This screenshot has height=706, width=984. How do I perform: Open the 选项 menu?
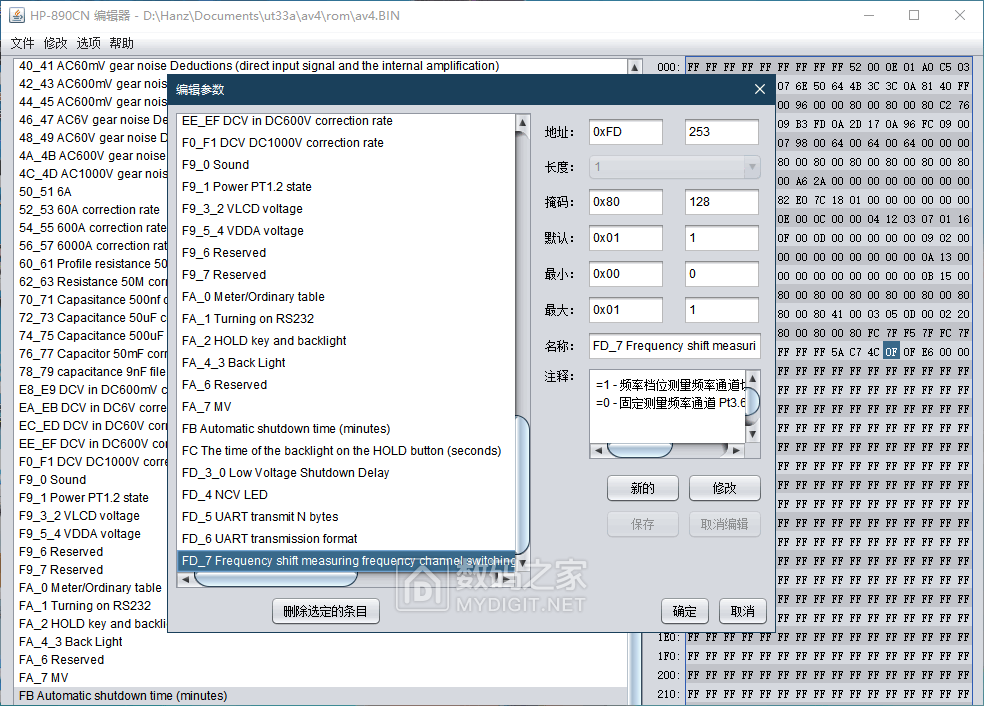(88, 43)
